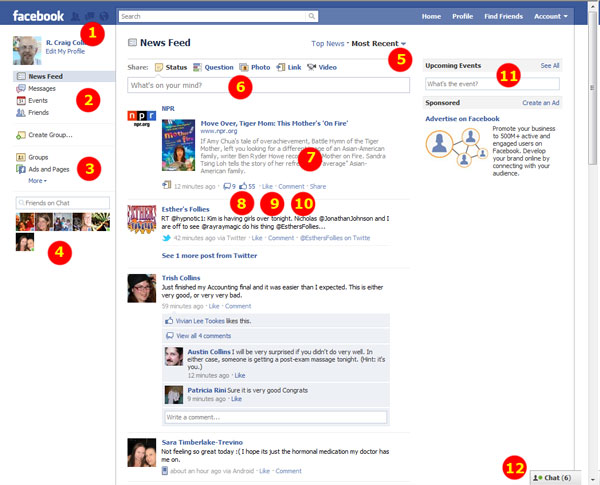The width and height of the screenshot is (600, 485).
Task: Click the Search input field
Action: 212,16
